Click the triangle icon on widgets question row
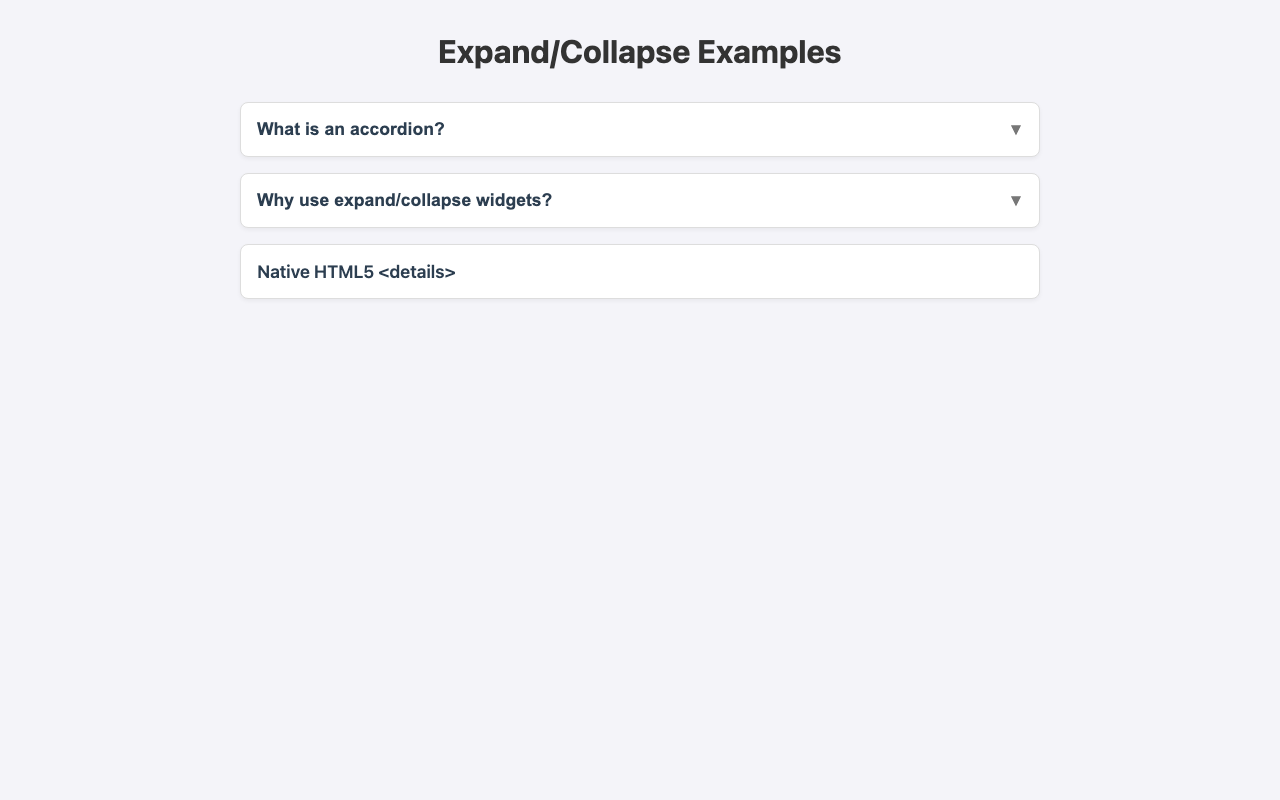 (x=1015, y=201)
